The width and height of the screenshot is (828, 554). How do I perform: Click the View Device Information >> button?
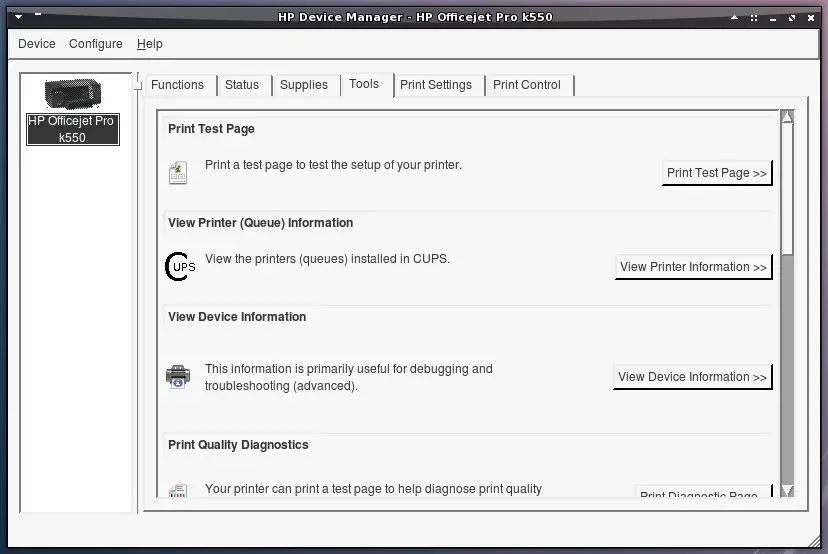(x=692, y=377)
